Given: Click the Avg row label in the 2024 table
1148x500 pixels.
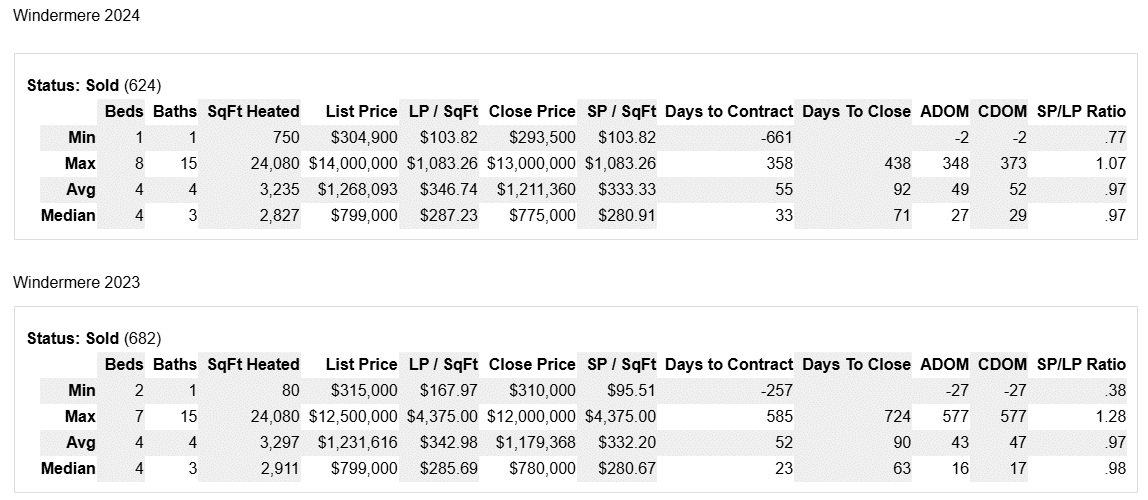Looking at the screenshot, I should (80, 189).
